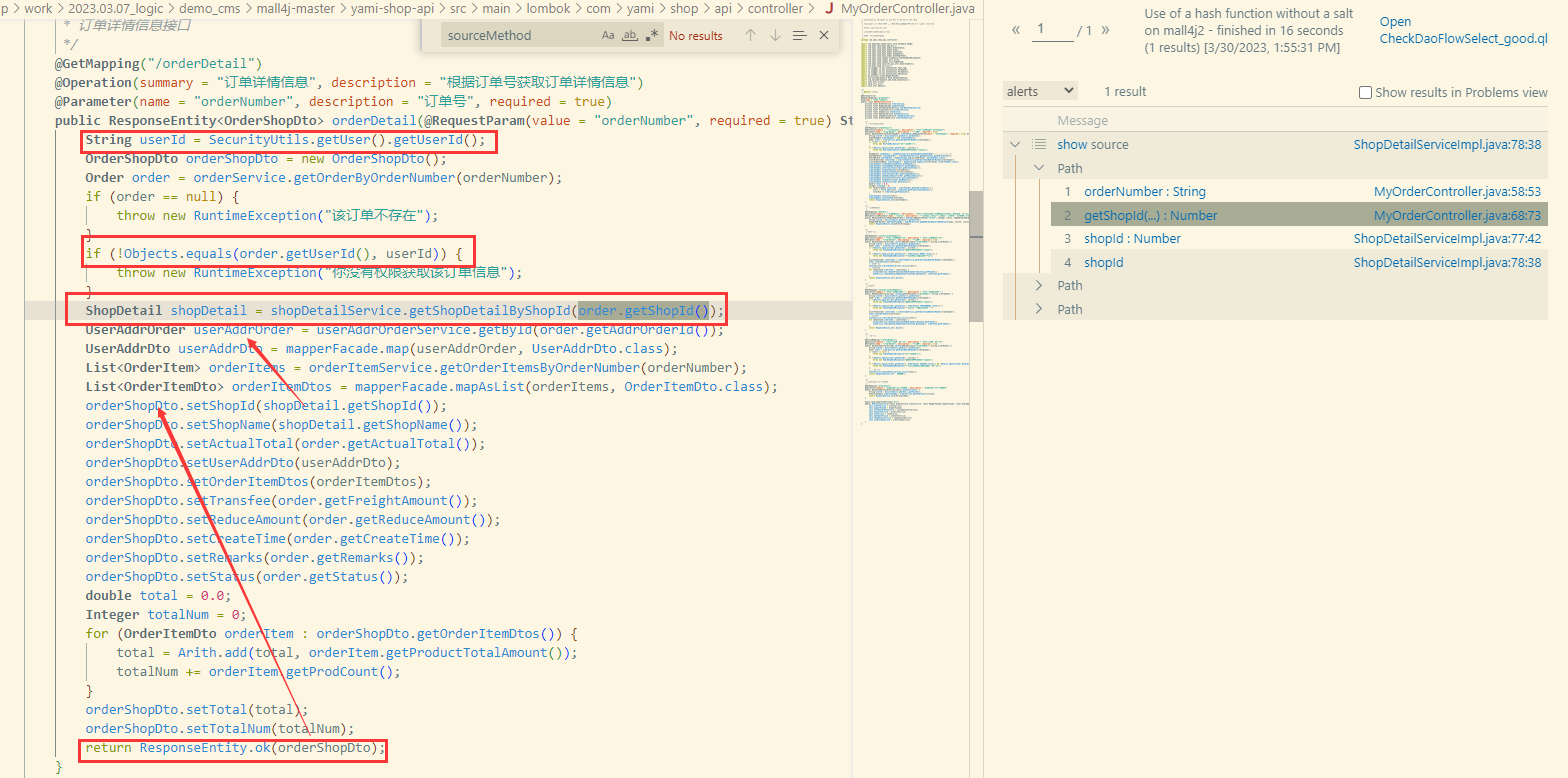Toggle Match Whole Word in find widget
1568x778 pixels.
tap(630, 35)
